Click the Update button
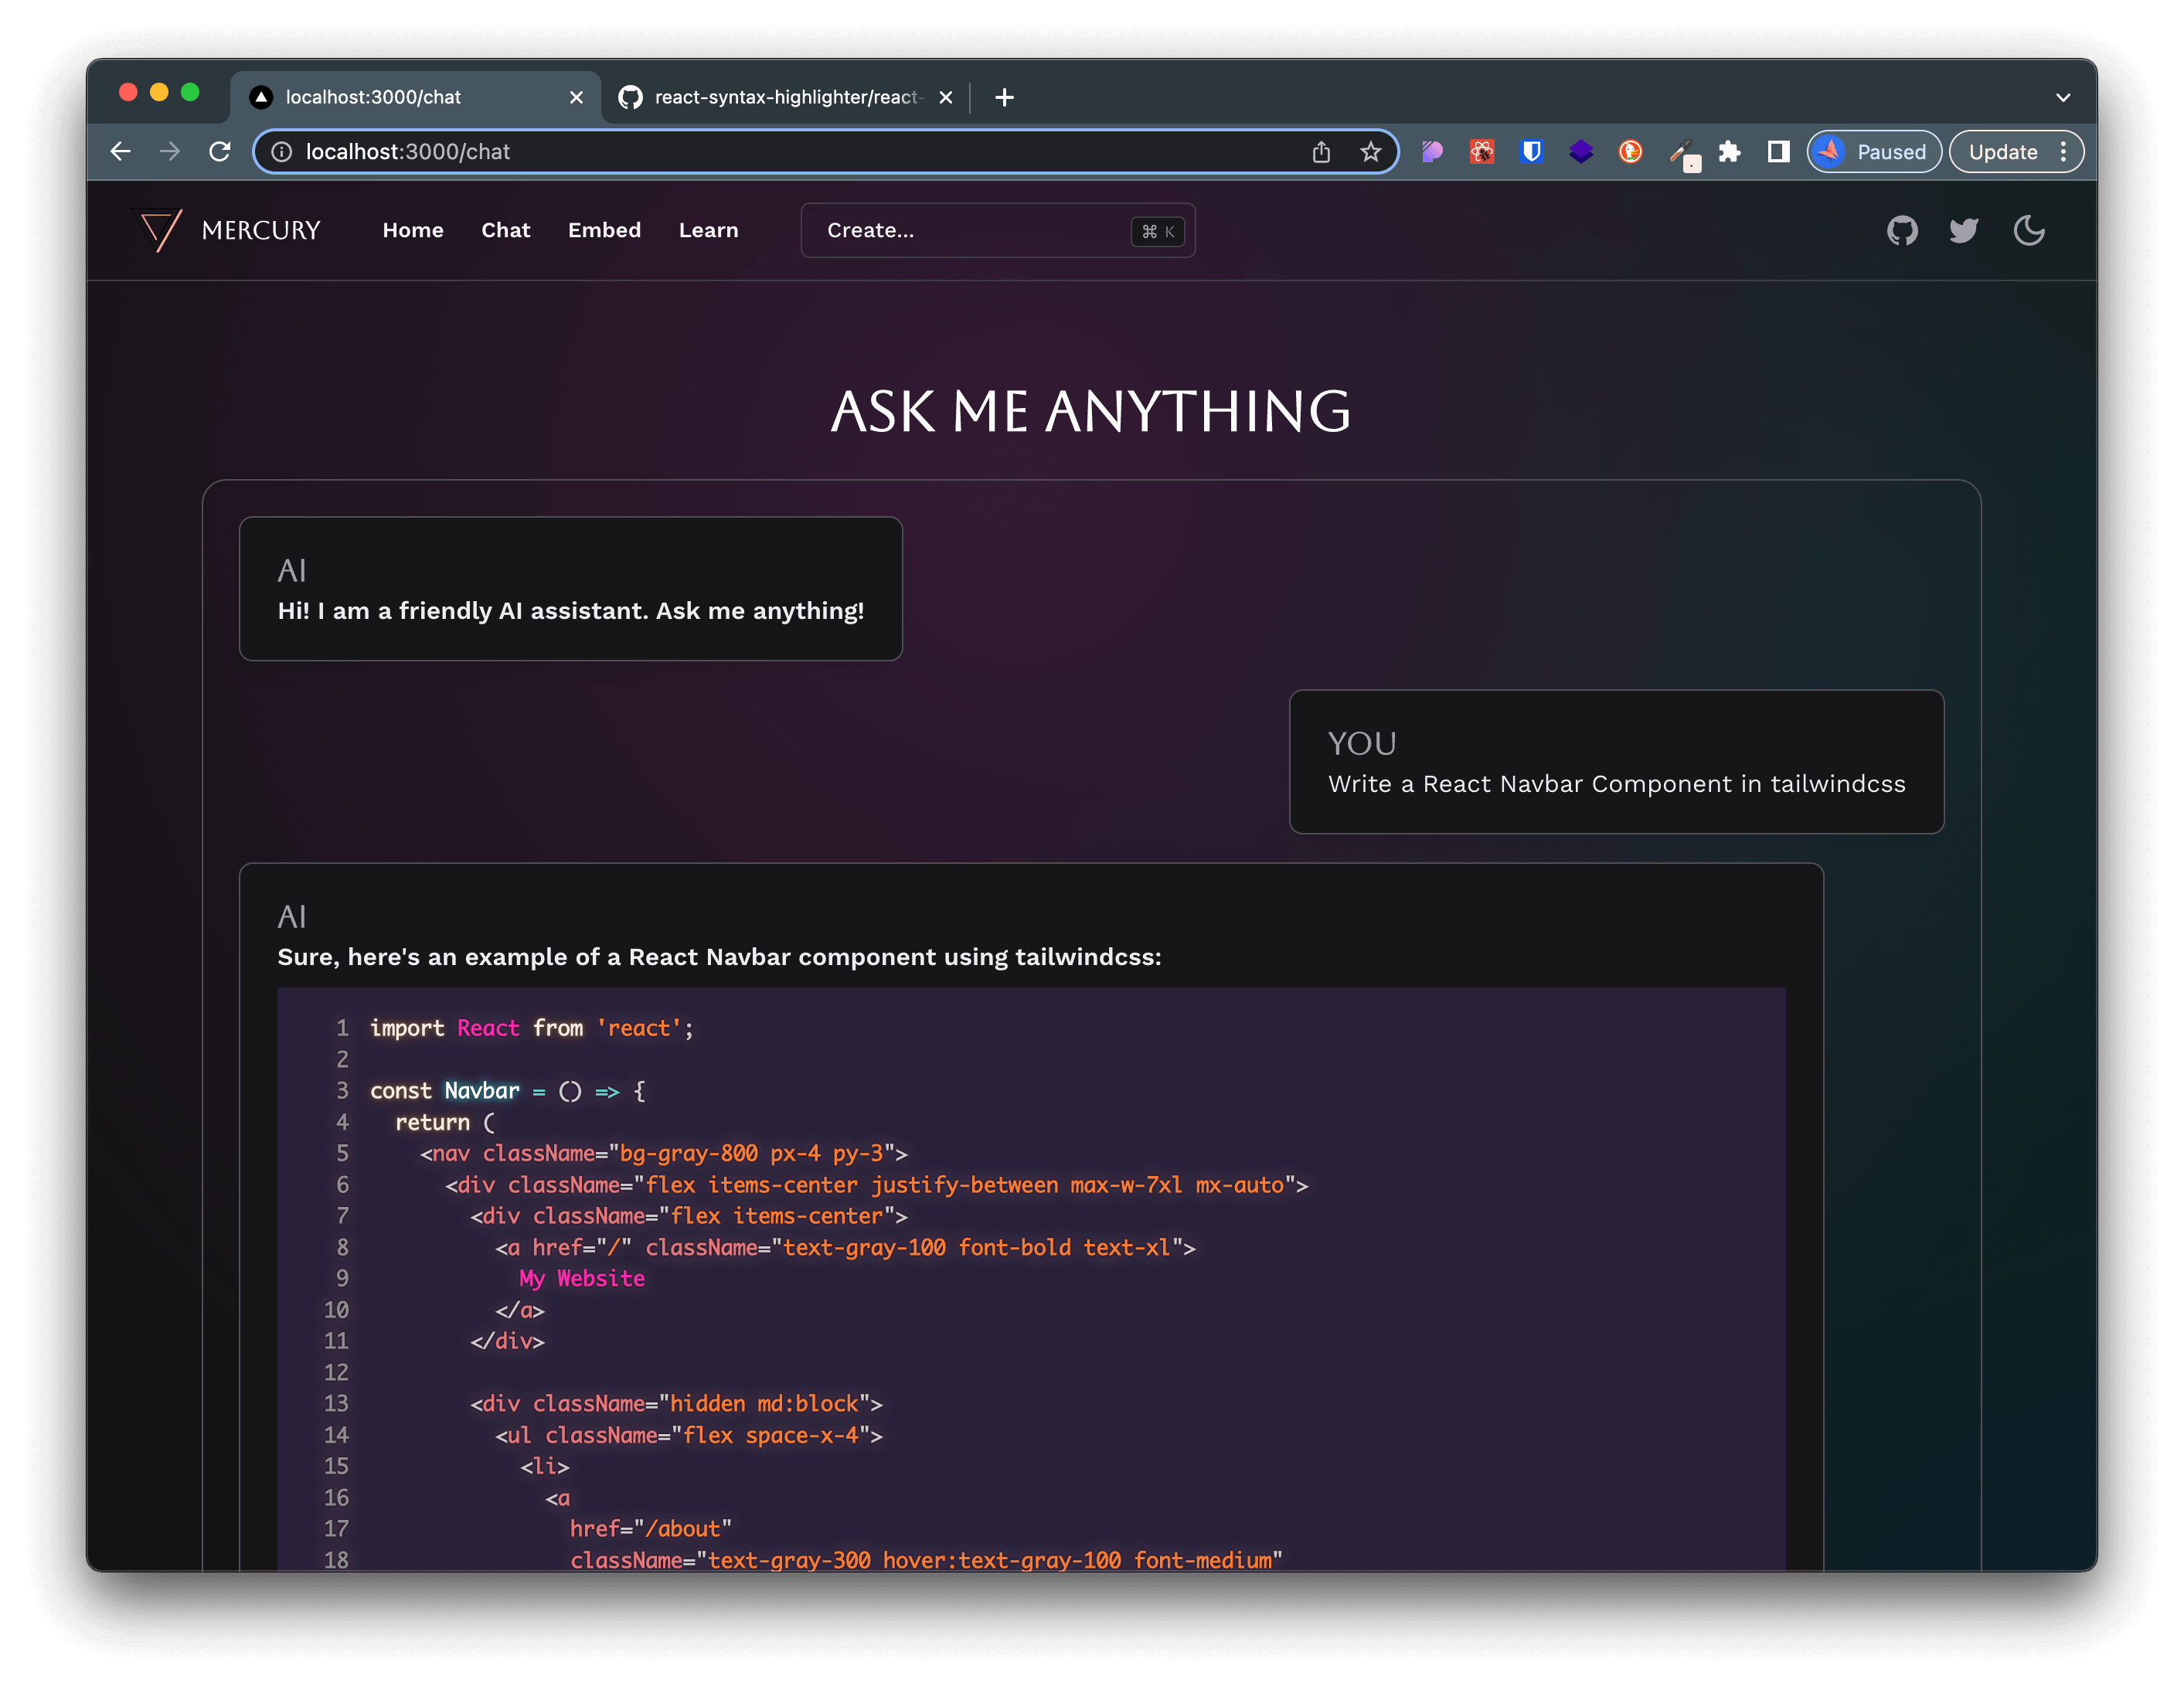2184x1686 pixels. pos(2002,151)
